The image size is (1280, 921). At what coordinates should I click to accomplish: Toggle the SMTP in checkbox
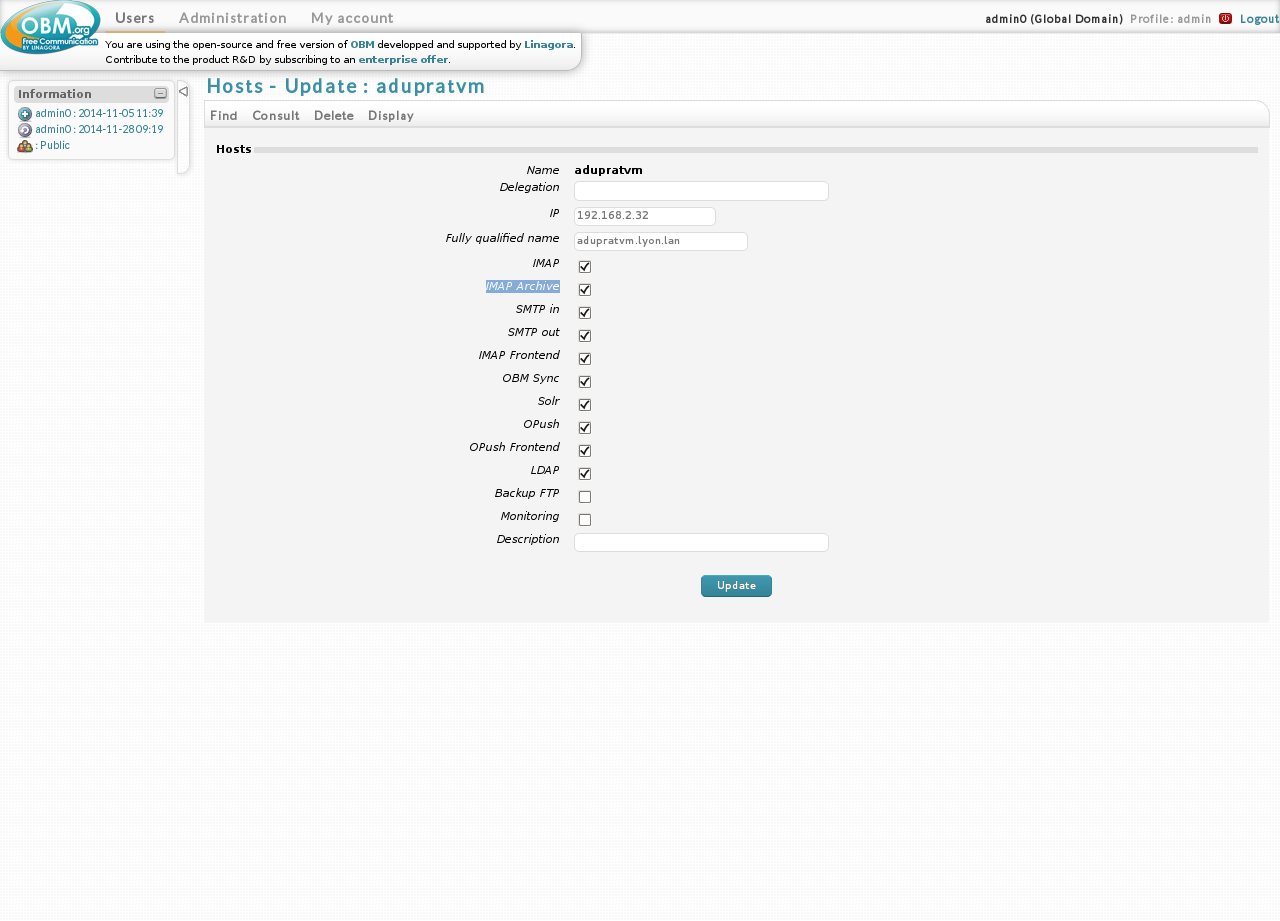[x=585, y=313]
